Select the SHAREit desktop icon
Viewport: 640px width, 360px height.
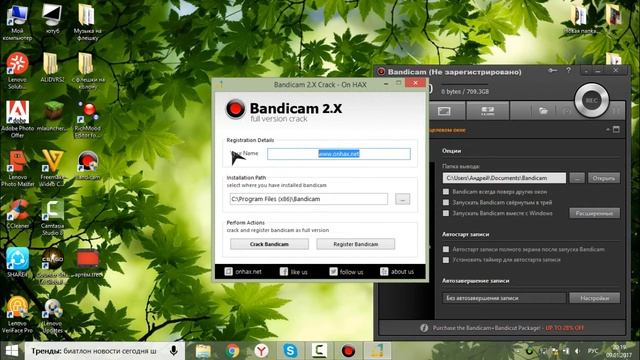(x=18, y=262)
